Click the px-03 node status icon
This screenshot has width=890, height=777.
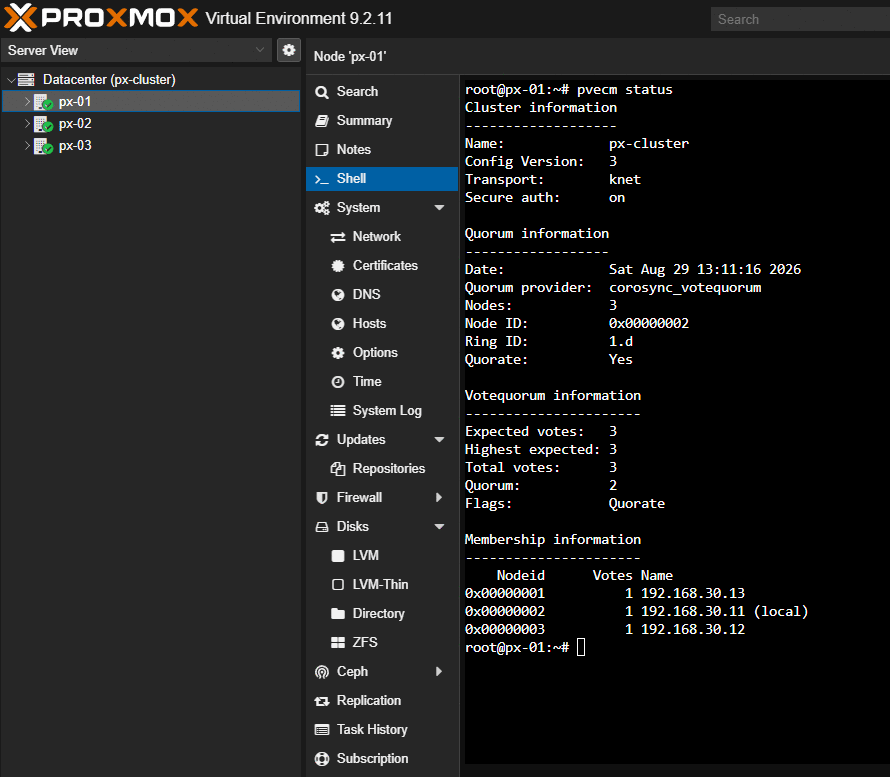(x=44, y=146)
